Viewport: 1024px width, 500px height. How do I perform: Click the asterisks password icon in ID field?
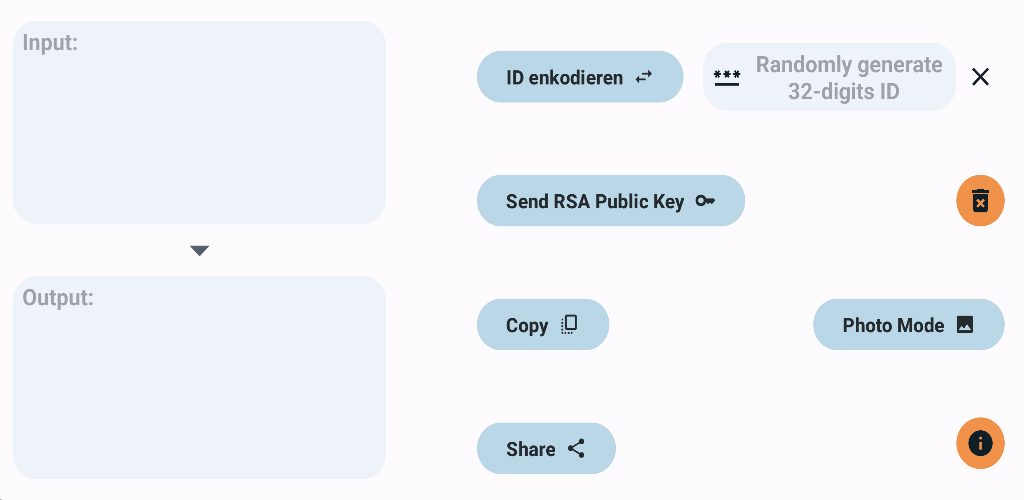click(x=727, y=78)
